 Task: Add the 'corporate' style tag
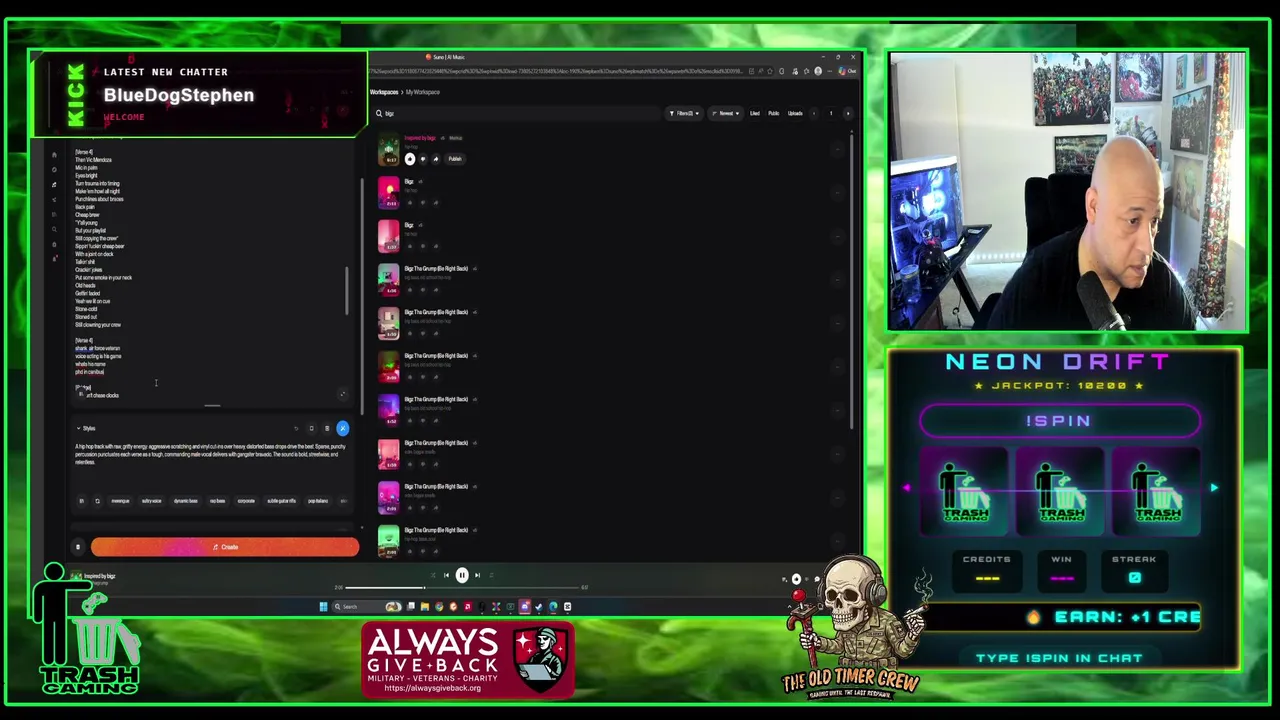click(246, 501)
